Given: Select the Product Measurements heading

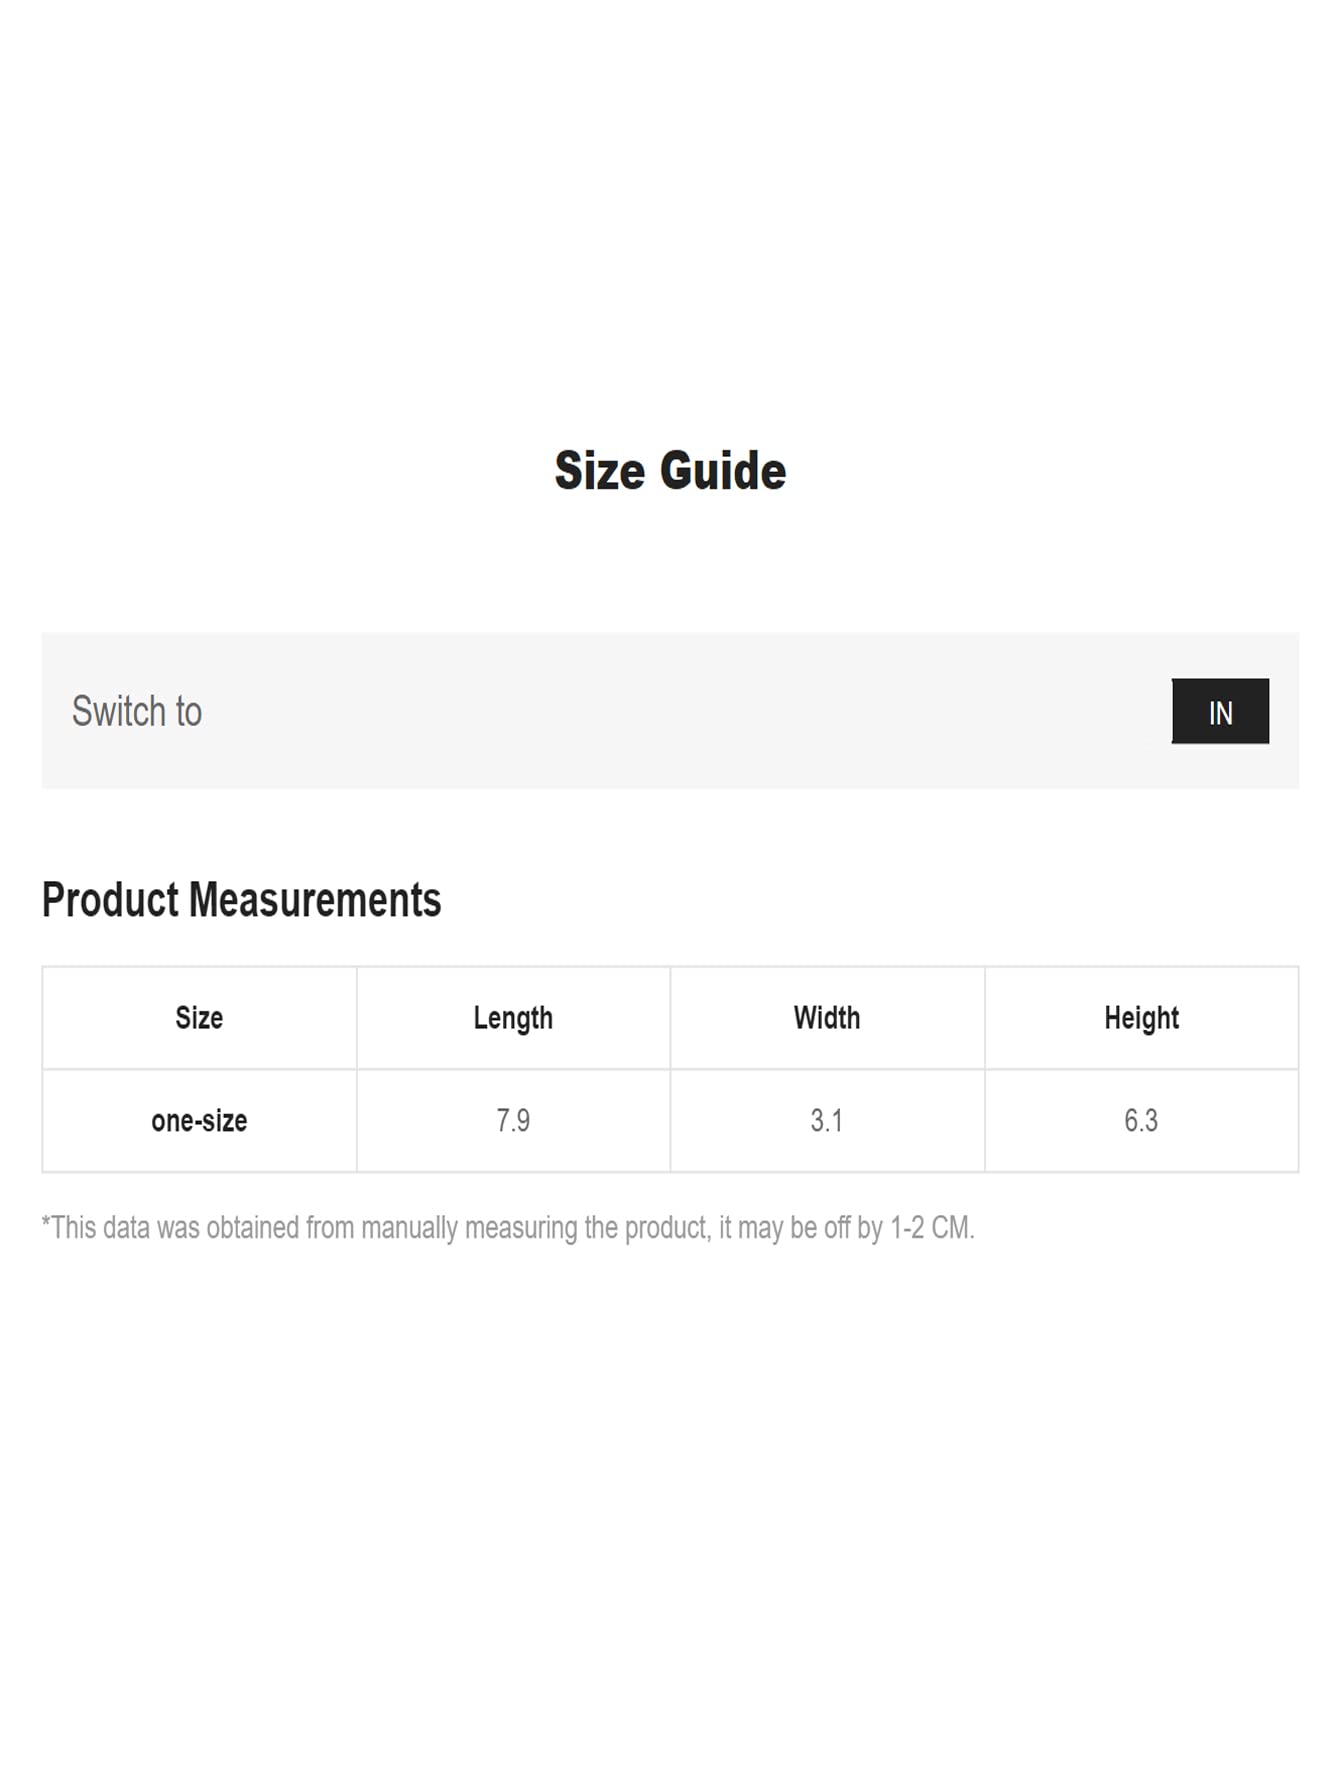Looking at the screenshot, I should pos(241,900).
